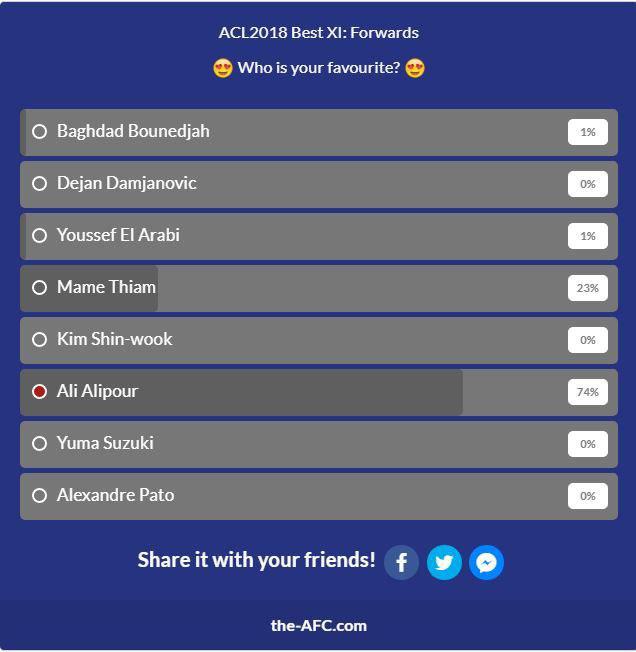Choose the Dejan Damjanovic radio option

[40, 183]
